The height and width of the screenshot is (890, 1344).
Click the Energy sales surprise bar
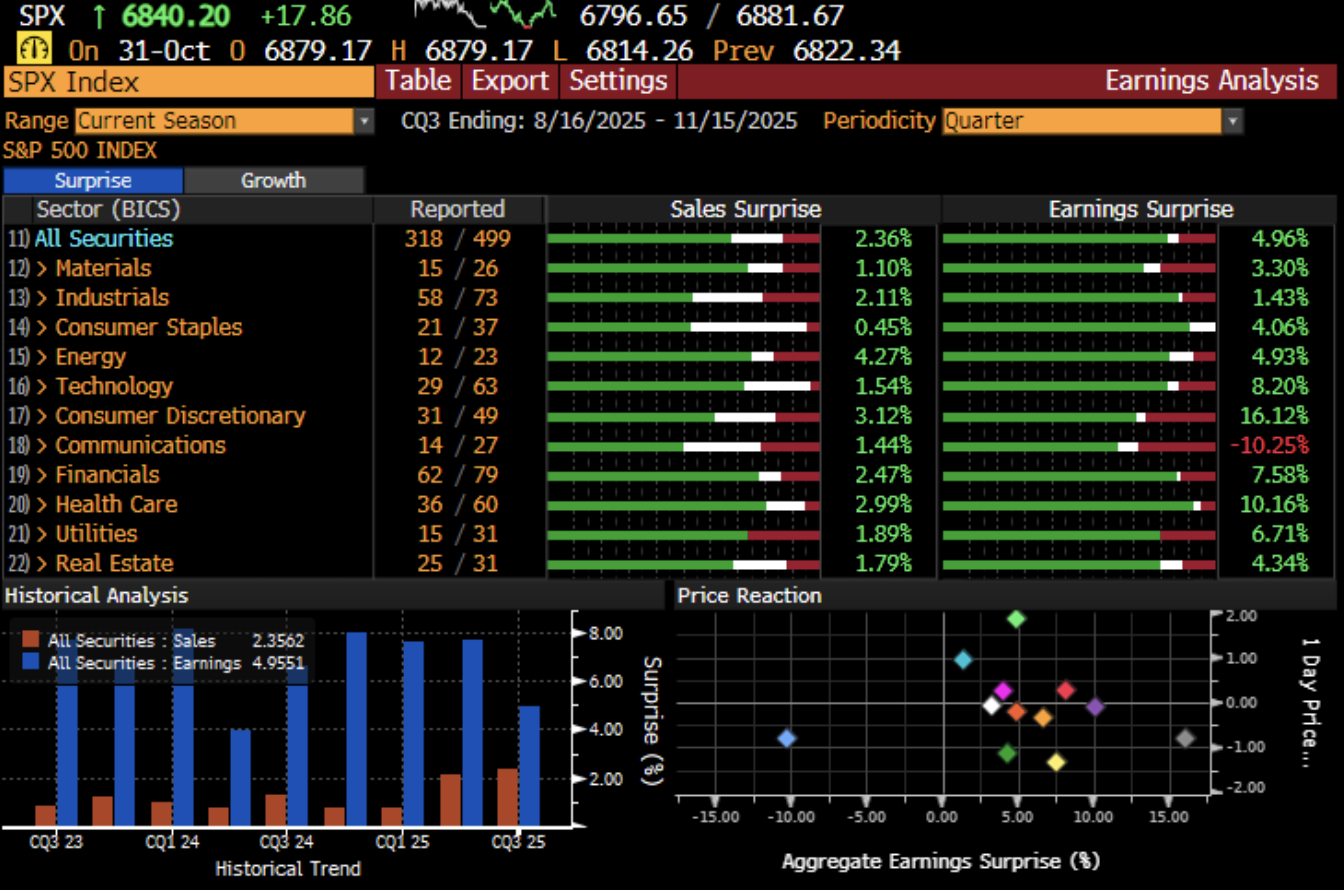click(x=684, y=357)
